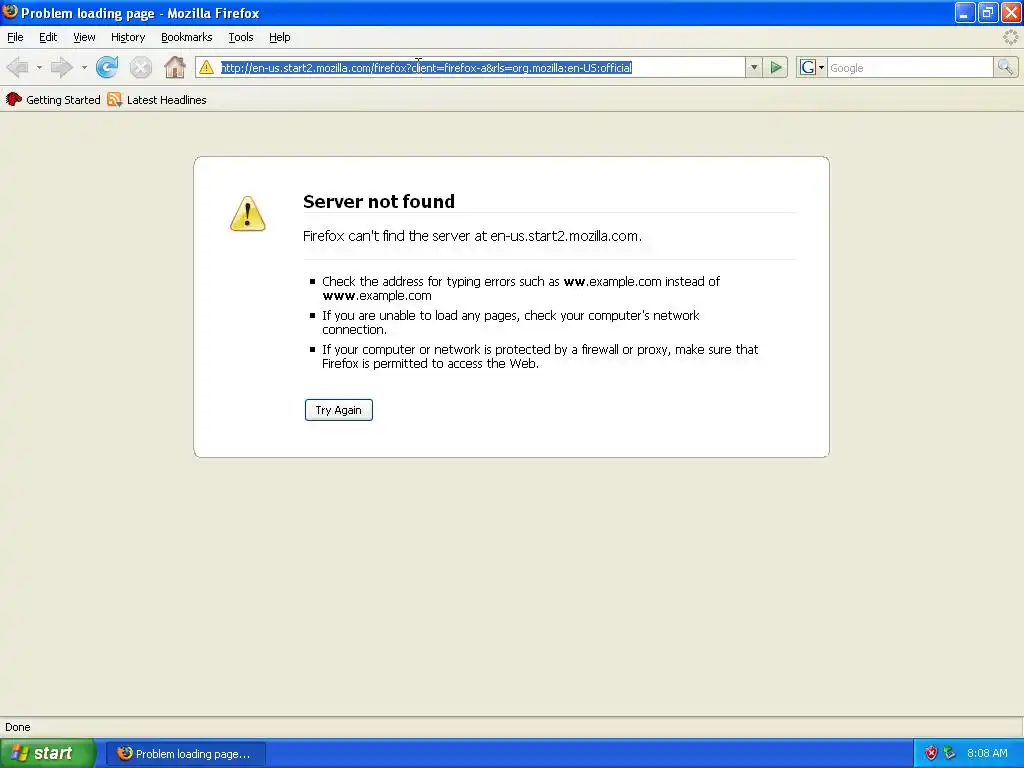Go to the Home page icon
The width and height of the screenshot is (1024, 768).
[x=174, y=67]
